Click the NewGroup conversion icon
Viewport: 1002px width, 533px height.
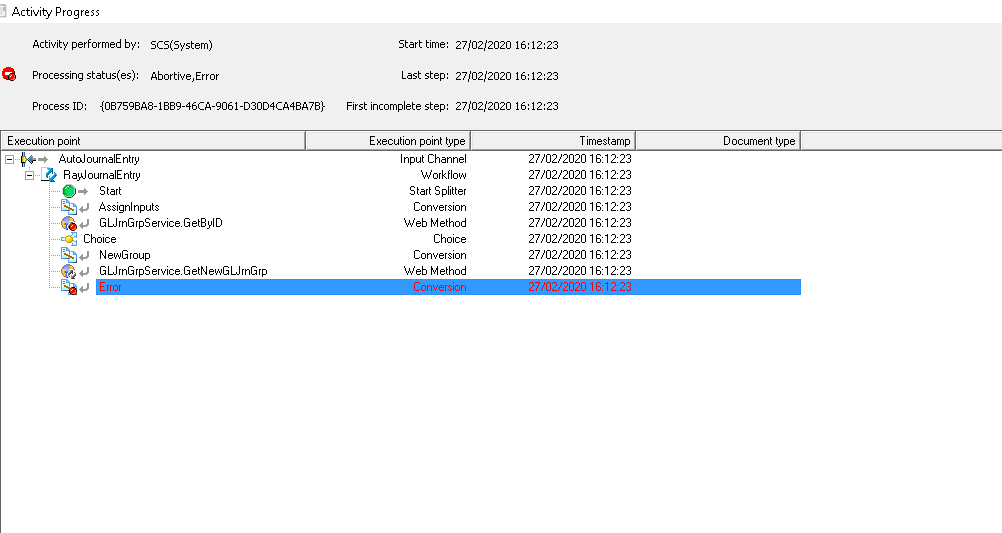69,255
